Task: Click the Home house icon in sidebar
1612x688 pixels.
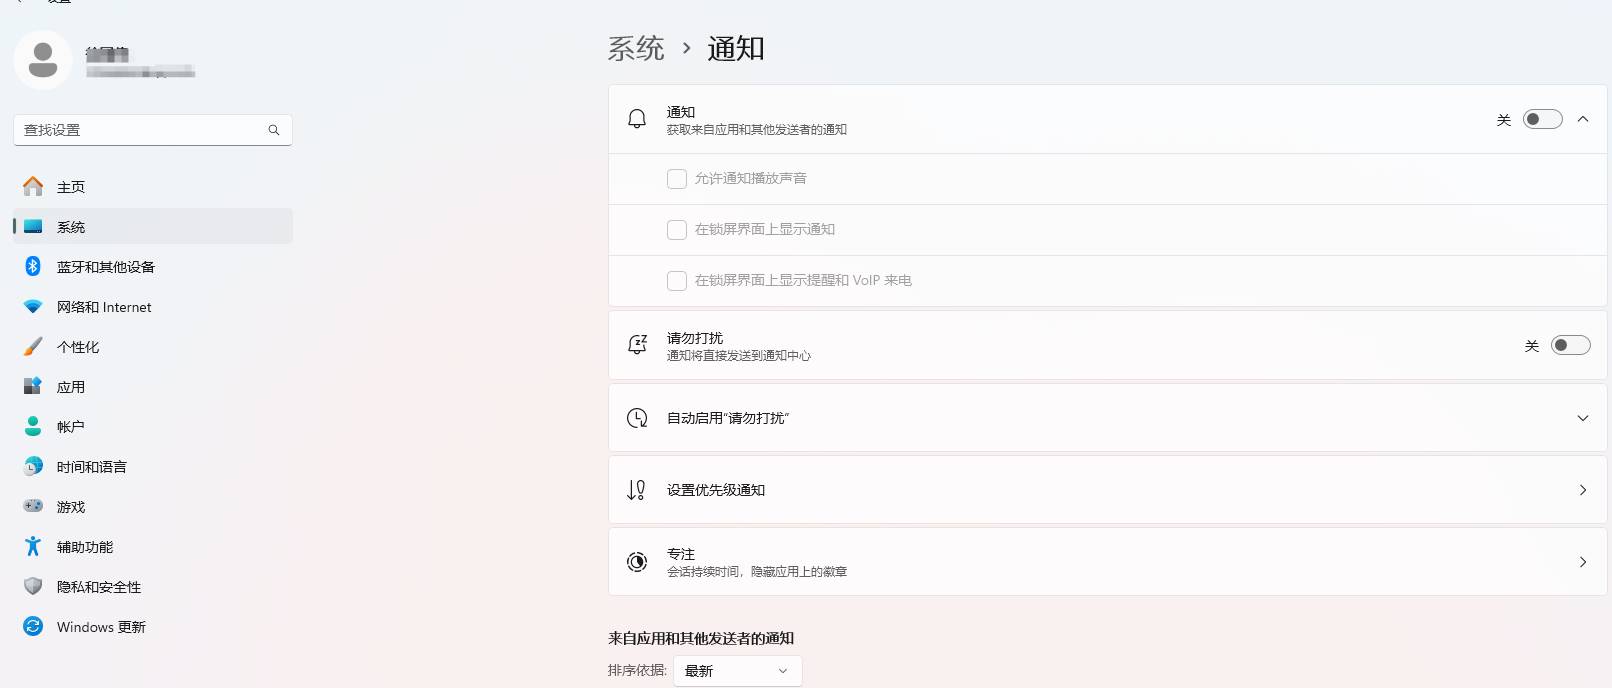Action: point(33,186)
